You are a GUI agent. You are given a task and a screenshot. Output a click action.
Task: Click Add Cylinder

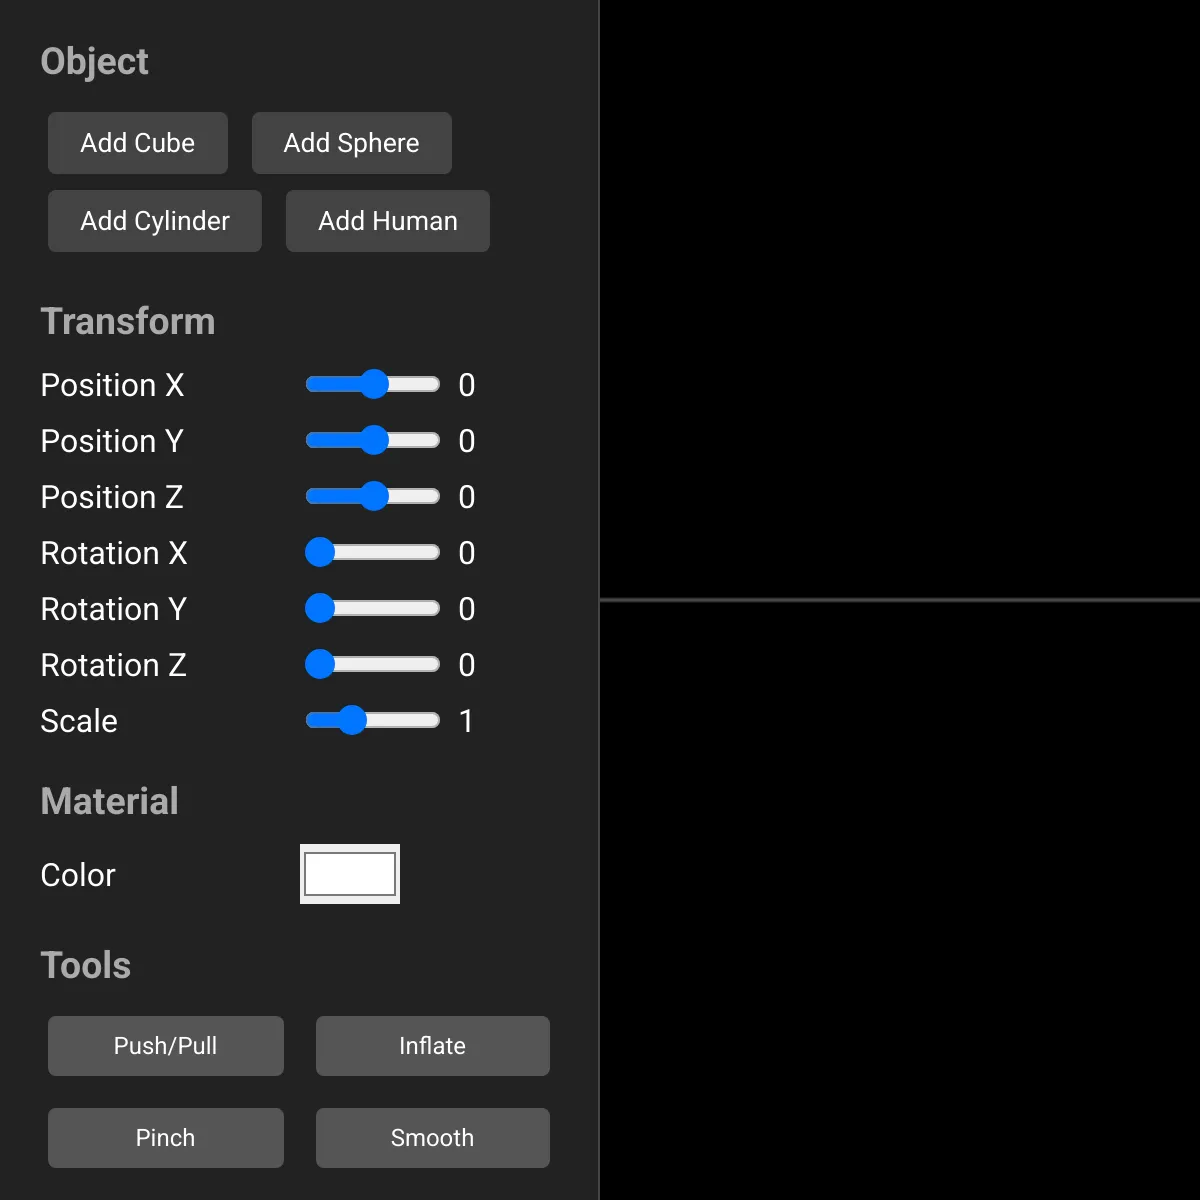click(155, 221)
